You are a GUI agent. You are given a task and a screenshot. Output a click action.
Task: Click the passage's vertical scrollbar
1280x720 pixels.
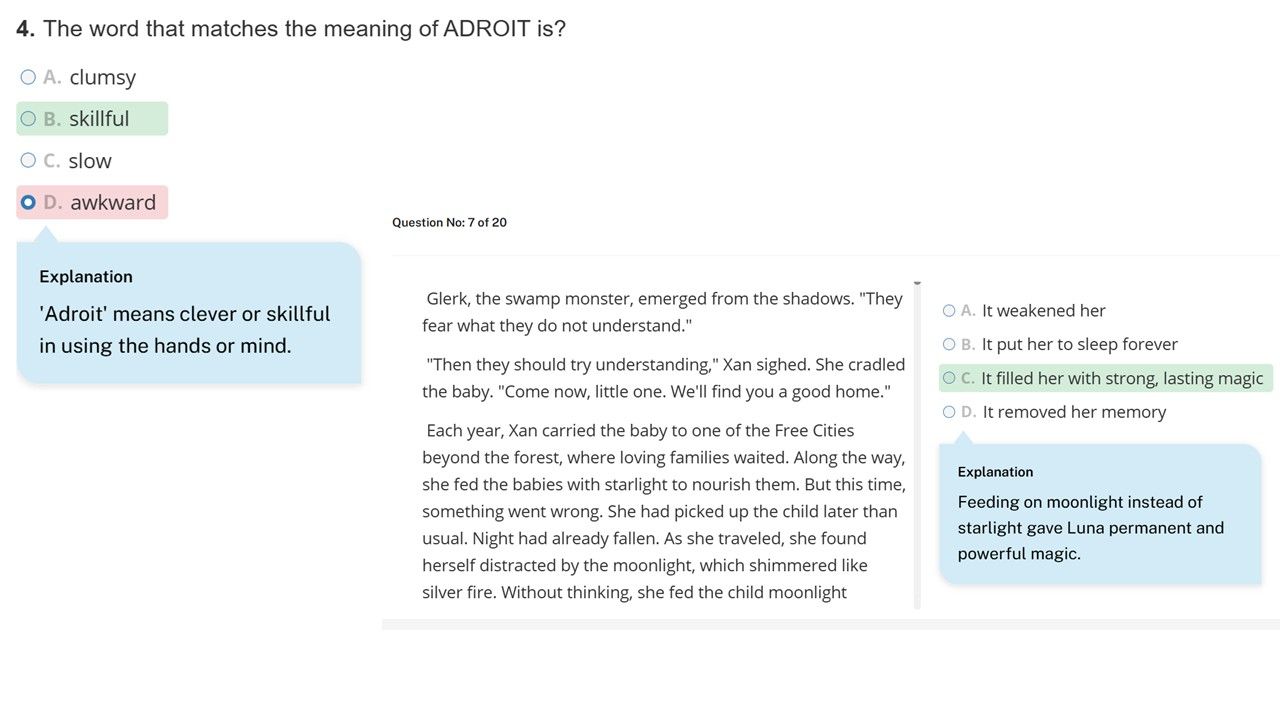click(917, 450)
